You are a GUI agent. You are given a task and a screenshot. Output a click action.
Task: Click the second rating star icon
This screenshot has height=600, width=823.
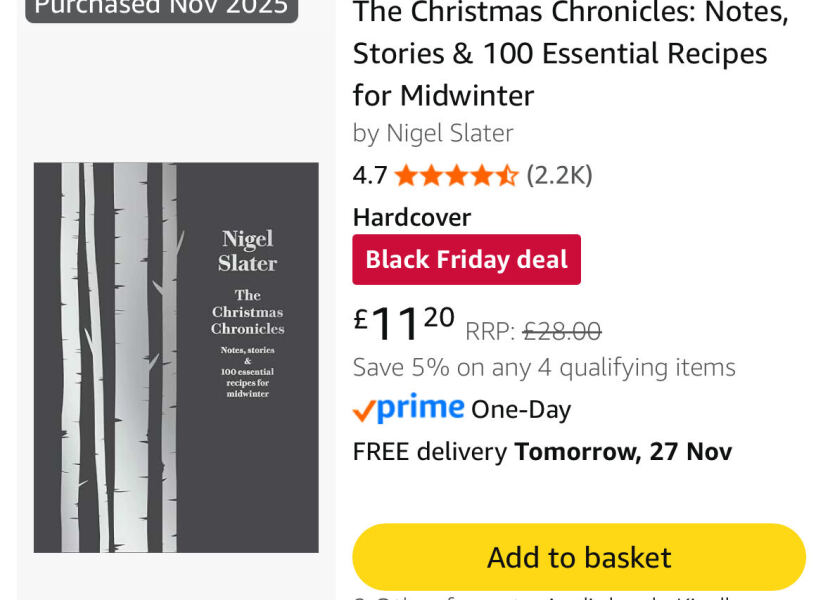click(432, 175)
